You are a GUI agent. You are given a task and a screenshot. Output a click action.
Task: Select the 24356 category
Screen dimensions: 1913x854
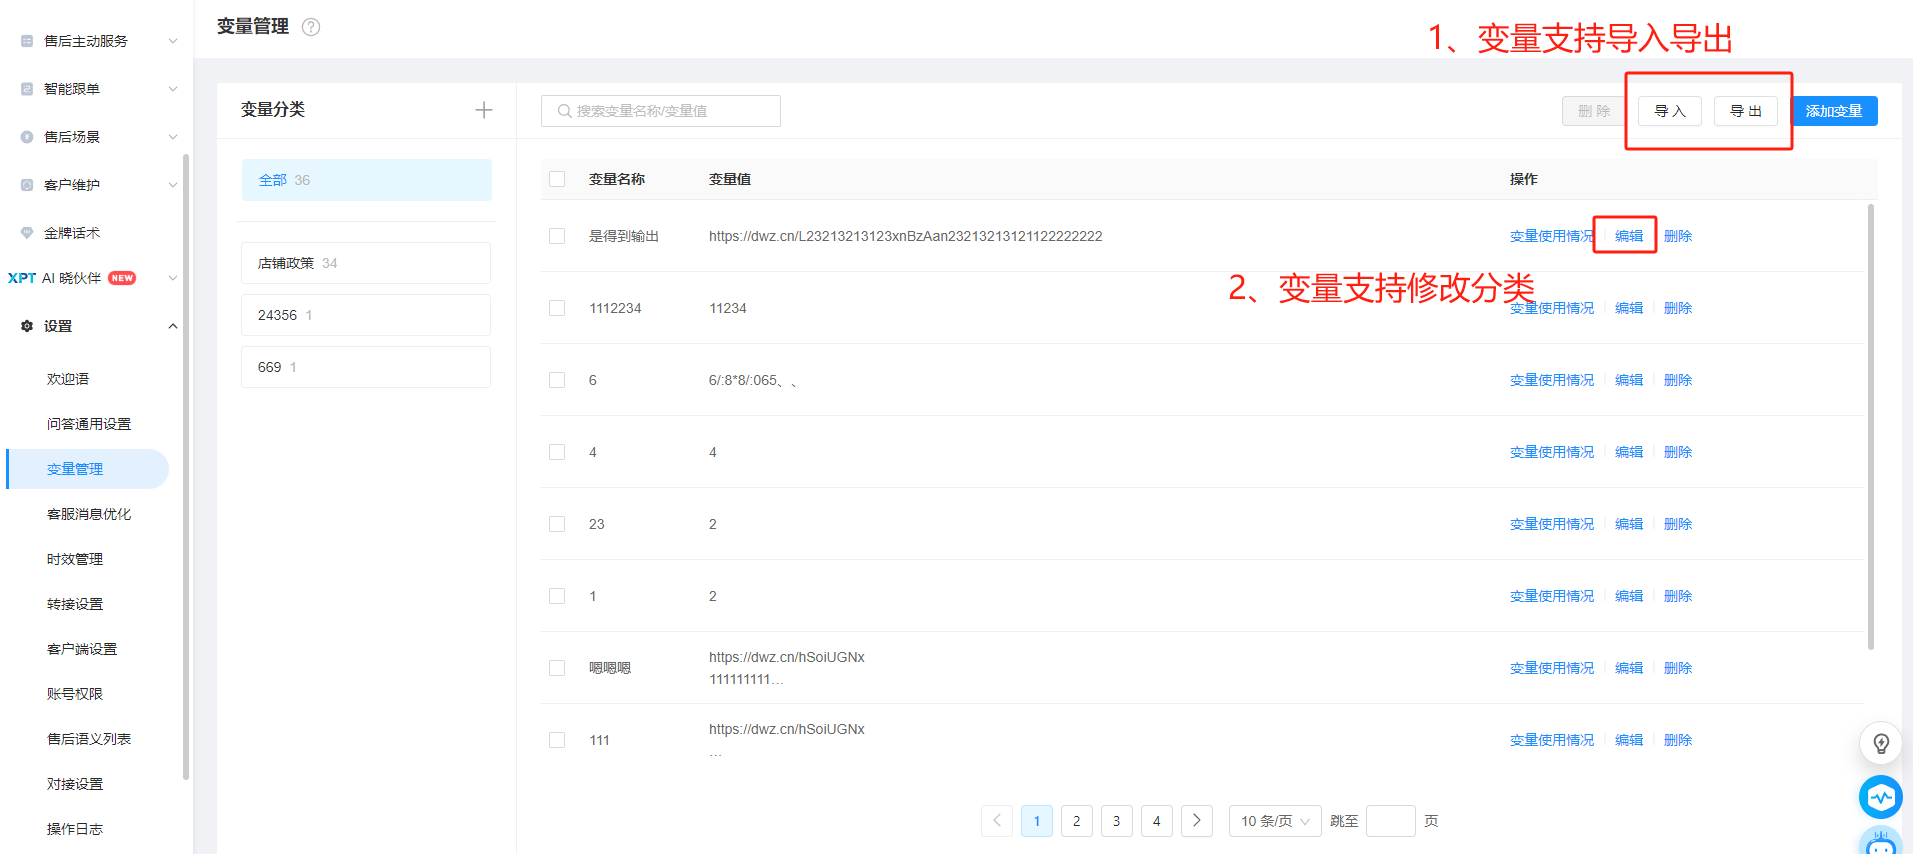(x=366, y=315)
